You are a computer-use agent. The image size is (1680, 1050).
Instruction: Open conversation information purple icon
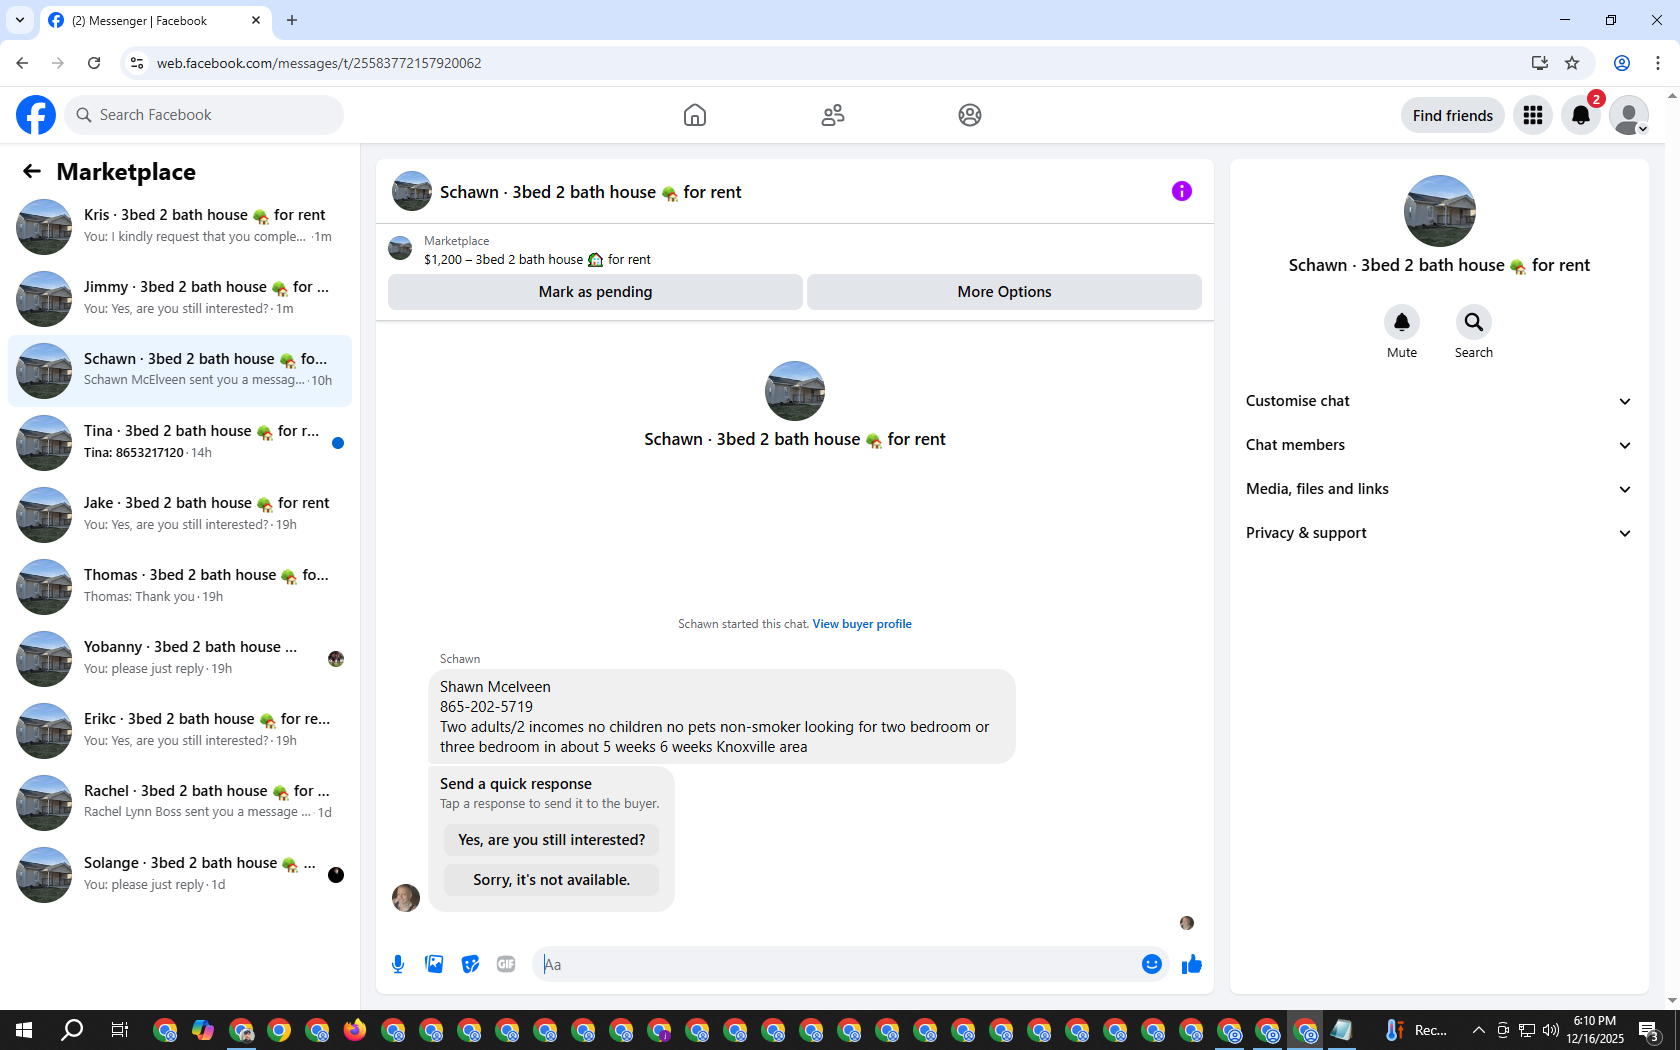[x=1182, y=191]
